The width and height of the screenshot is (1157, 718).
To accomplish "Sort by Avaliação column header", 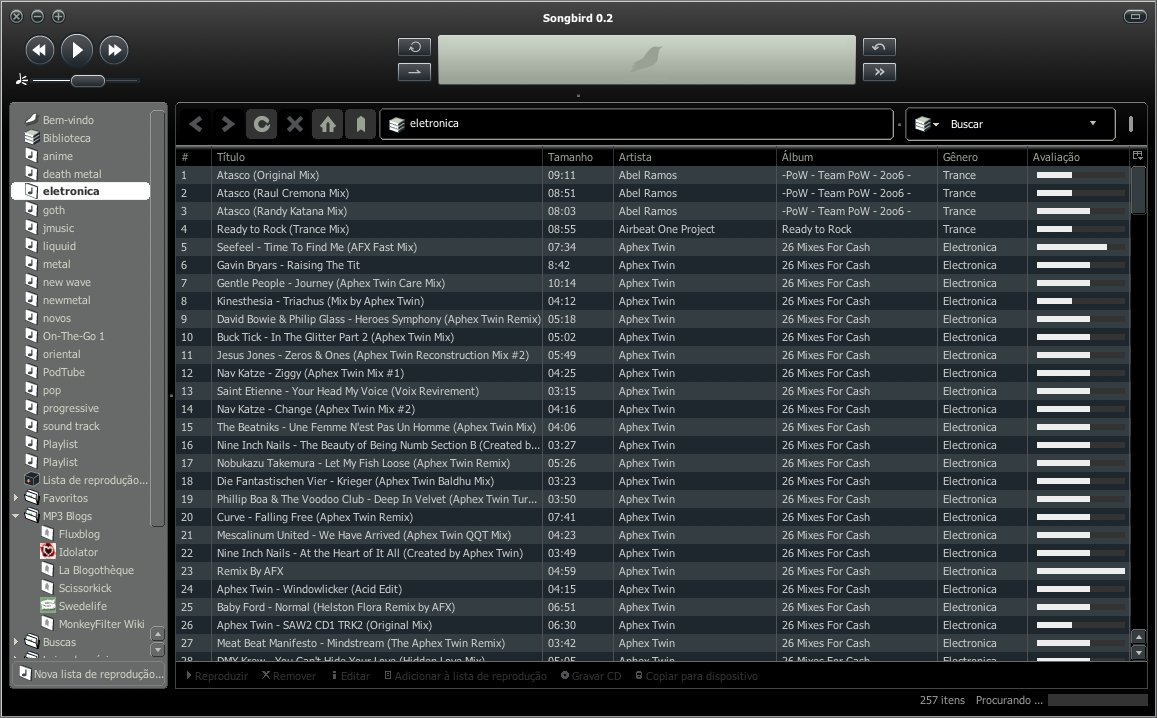I will (x=1078, y=156).
